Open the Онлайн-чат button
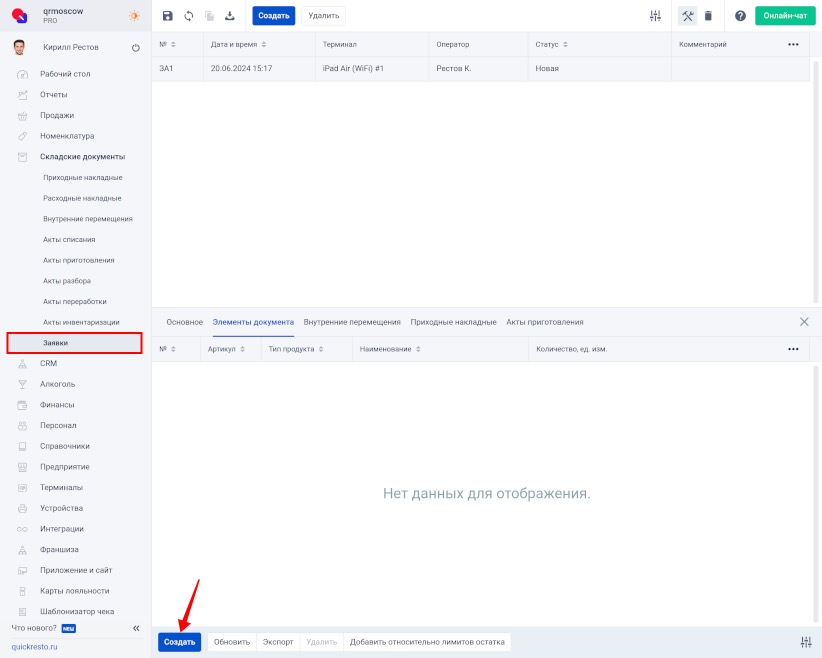 785,16
